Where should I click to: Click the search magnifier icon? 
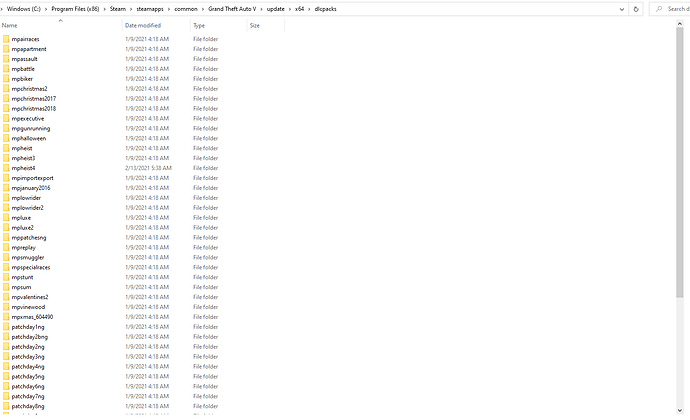(659, 9)
